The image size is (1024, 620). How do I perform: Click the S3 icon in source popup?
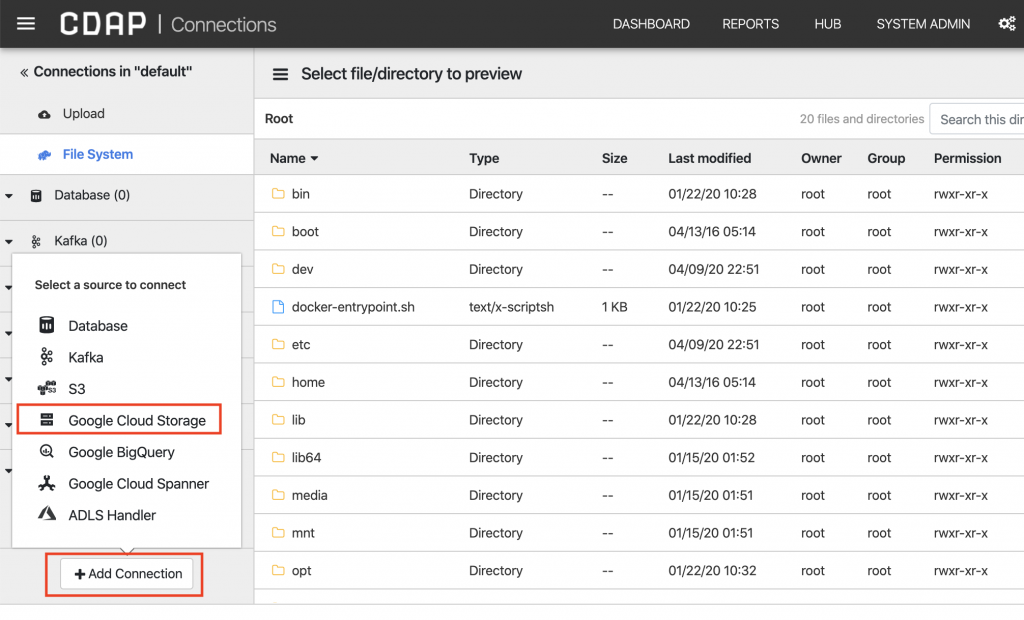[x=46, y=389]
